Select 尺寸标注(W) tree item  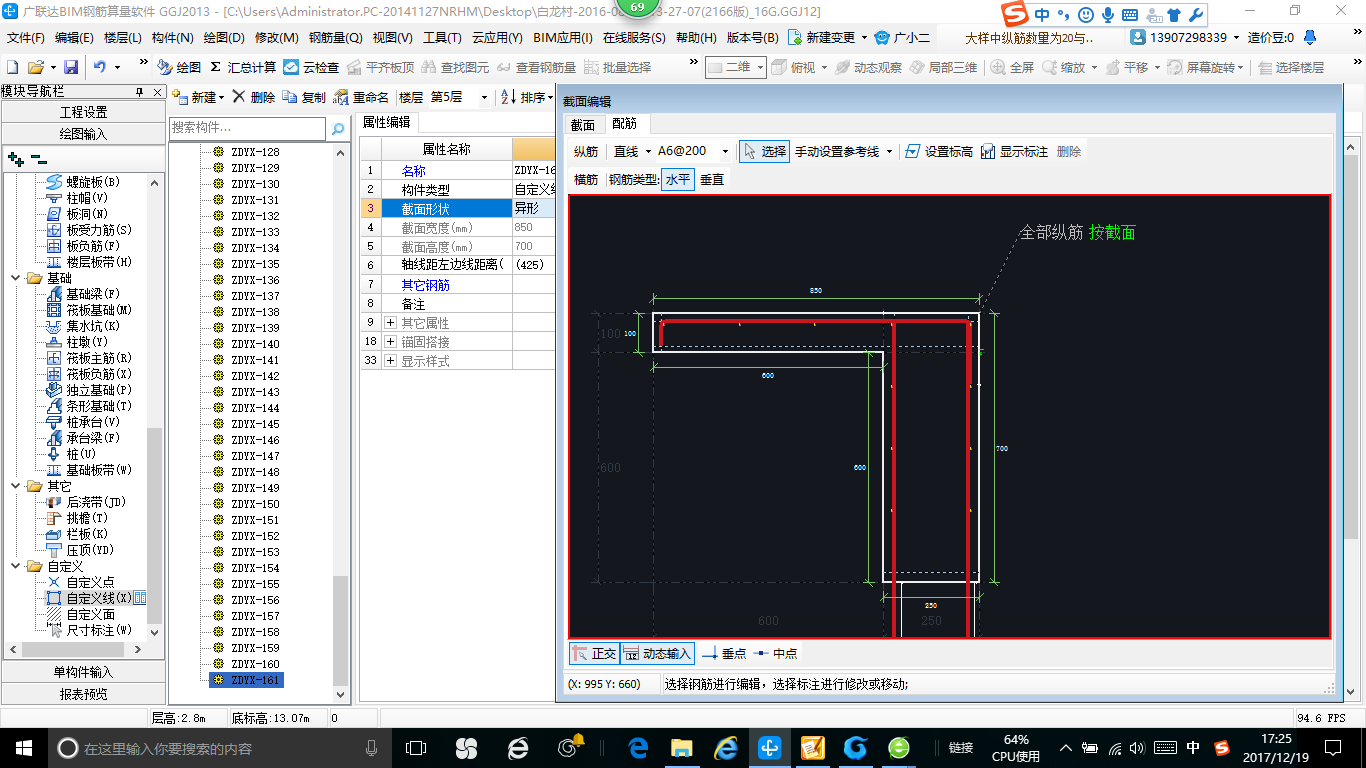point(88,630)
